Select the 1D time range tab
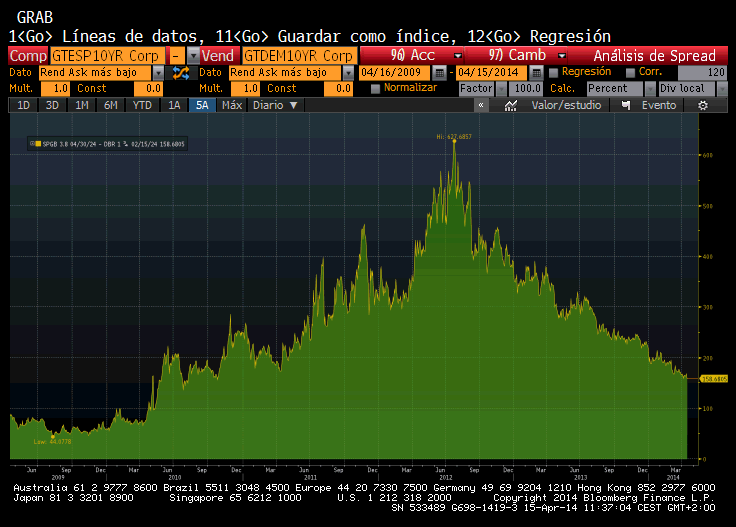Screen dimensions: 736x527 (x=23, y=105)
